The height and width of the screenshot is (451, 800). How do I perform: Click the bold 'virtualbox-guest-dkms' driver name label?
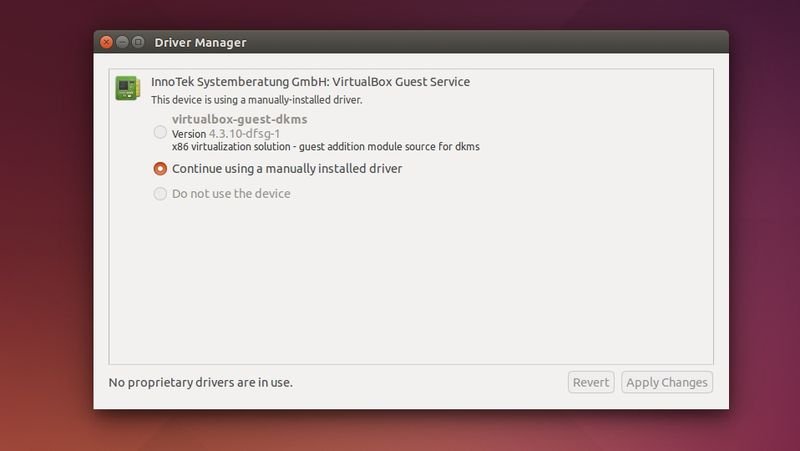coord(239,119)
